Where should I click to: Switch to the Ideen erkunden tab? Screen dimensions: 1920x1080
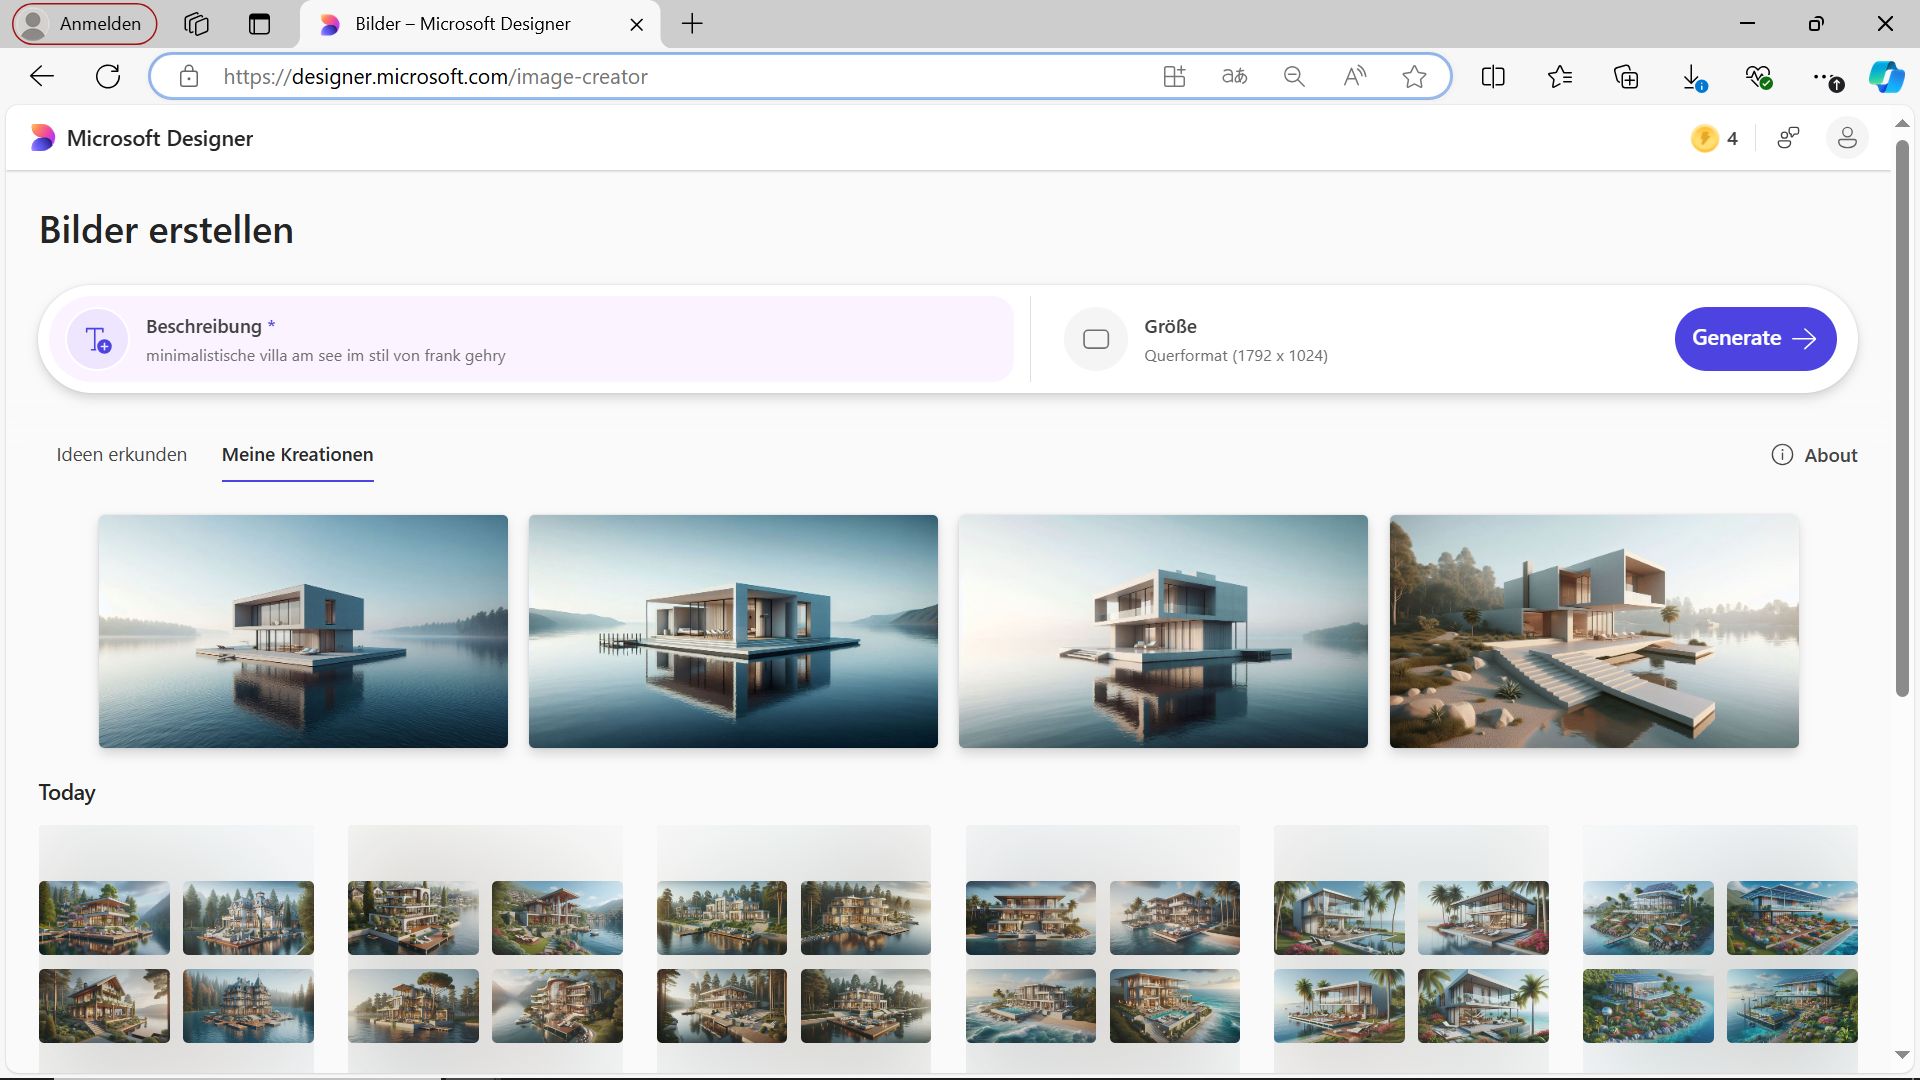coord(121,455)
